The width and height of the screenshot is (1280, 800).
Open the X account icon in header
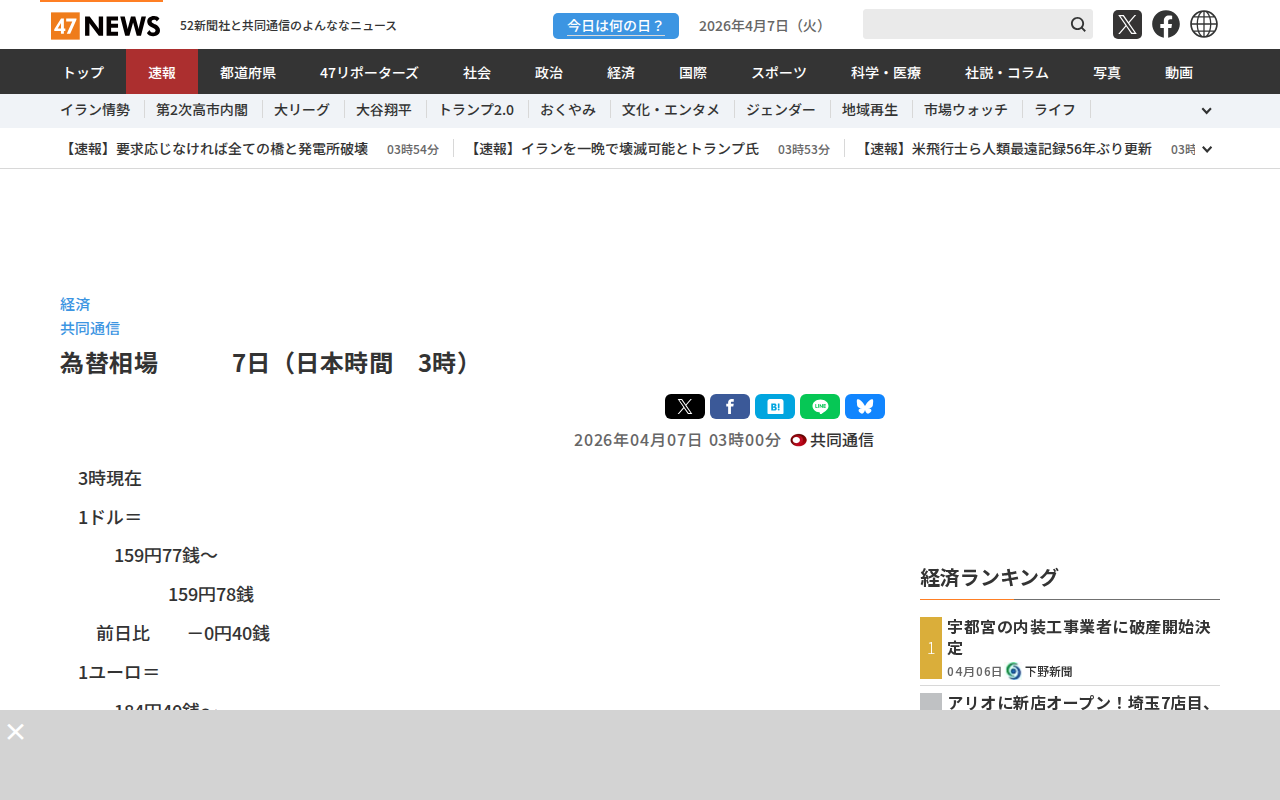pos(1127,25)
